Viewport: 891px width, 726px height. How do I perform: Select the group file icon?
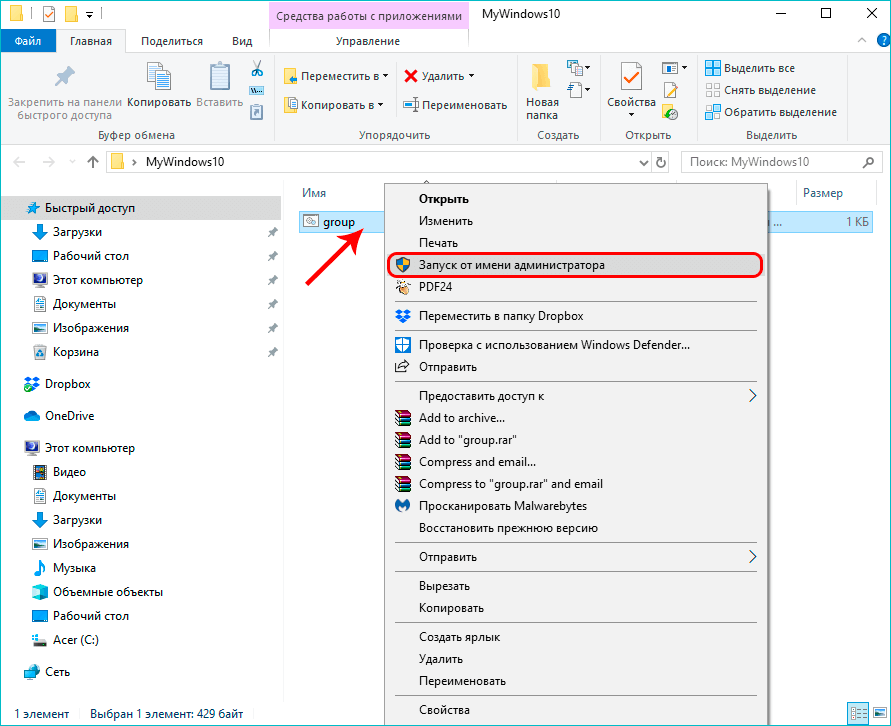pyautogui.click(x=311, y=222)
